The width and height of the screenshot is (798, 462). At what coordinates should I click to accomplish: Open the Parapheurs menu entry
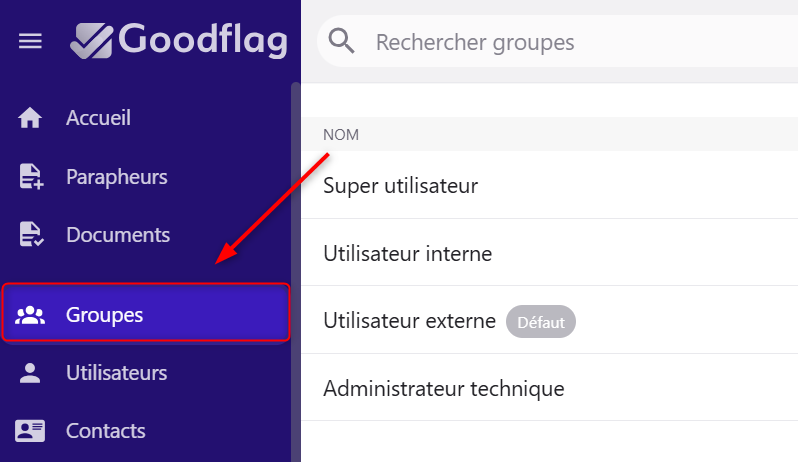pyautogui.click(x=117, y=177)
